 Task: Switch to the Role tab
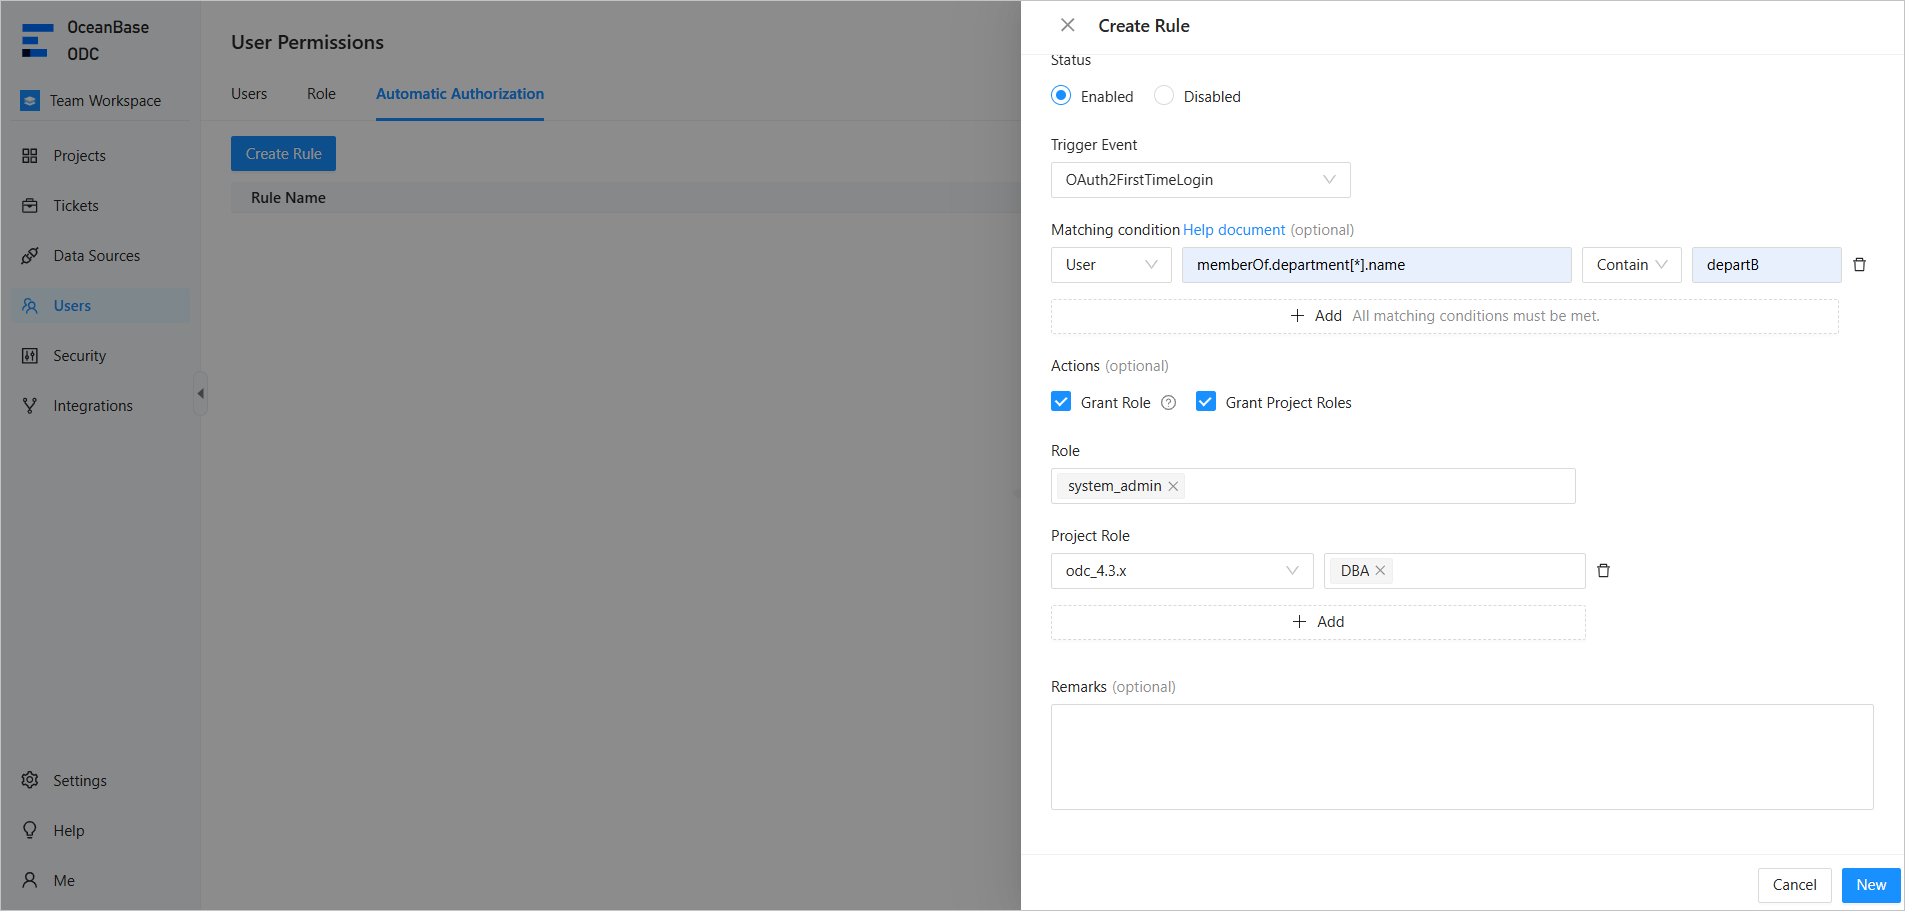(321, 94)
